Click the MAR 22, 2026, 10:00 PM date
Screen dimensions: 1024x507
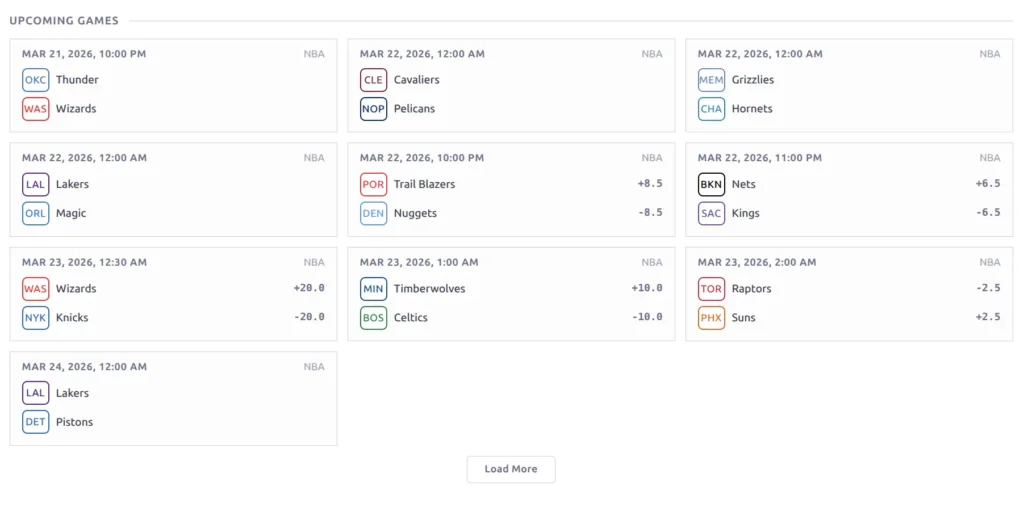point(422,159)
